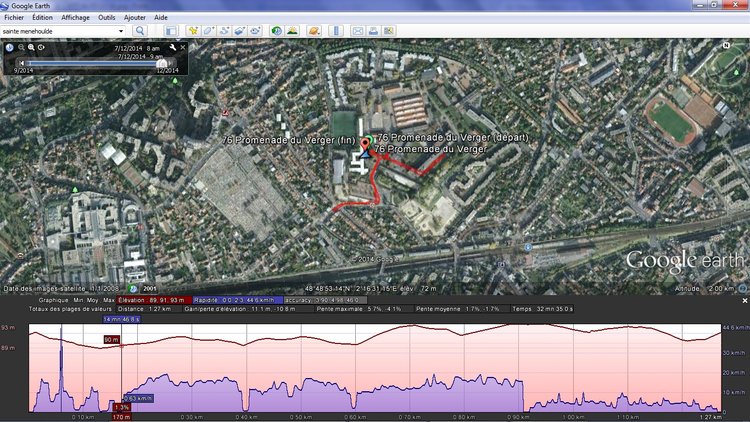Click the 1.3% slope tooltip

coord(122,407)
